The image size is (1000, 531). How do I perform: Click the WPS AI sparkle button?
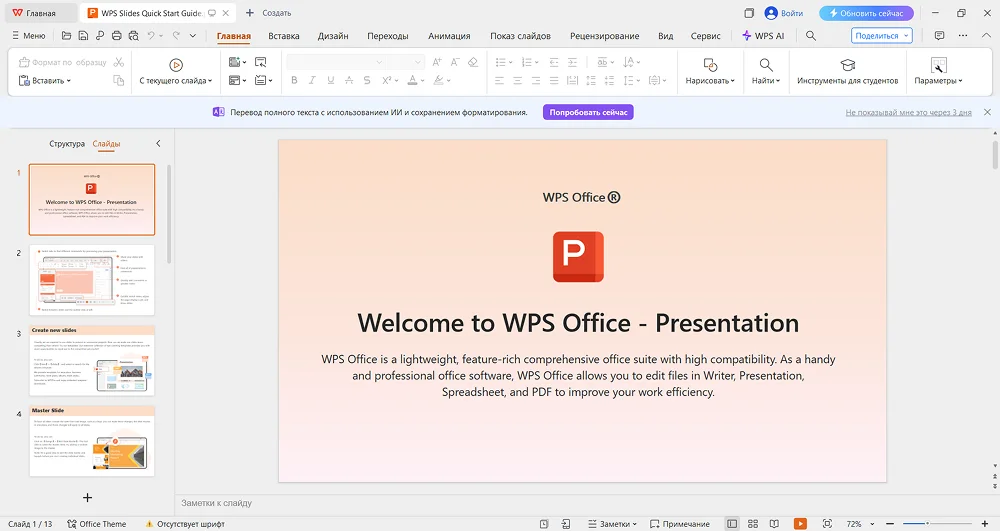coord(763,36)
